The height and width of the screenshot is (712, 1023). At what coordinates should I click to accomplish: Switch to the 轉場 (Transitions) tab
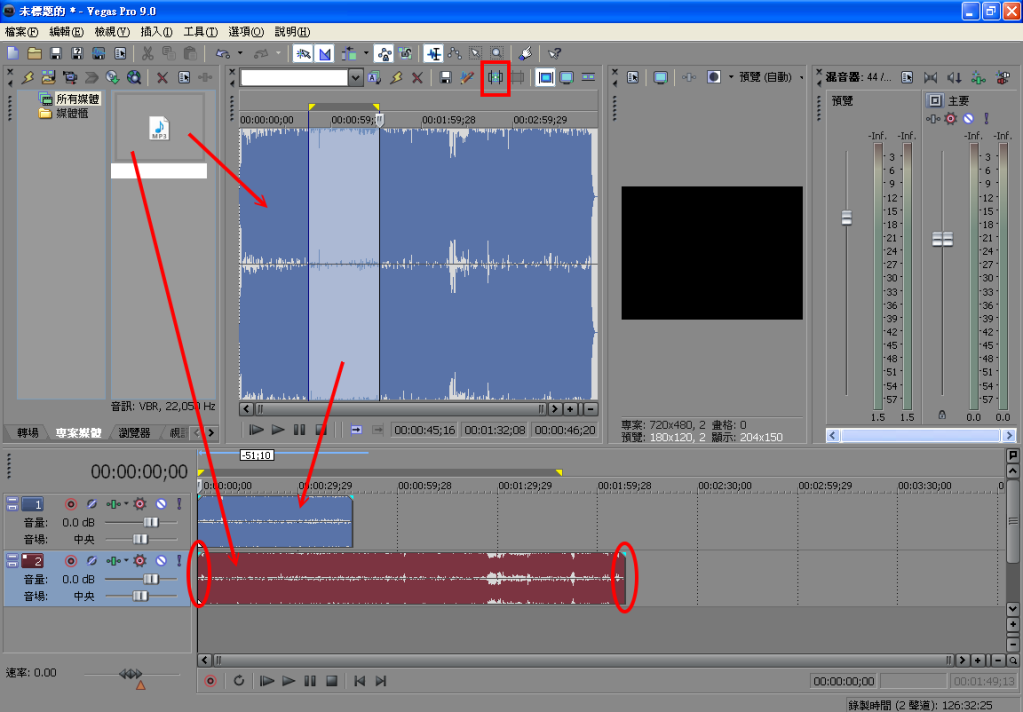(27, 433)
